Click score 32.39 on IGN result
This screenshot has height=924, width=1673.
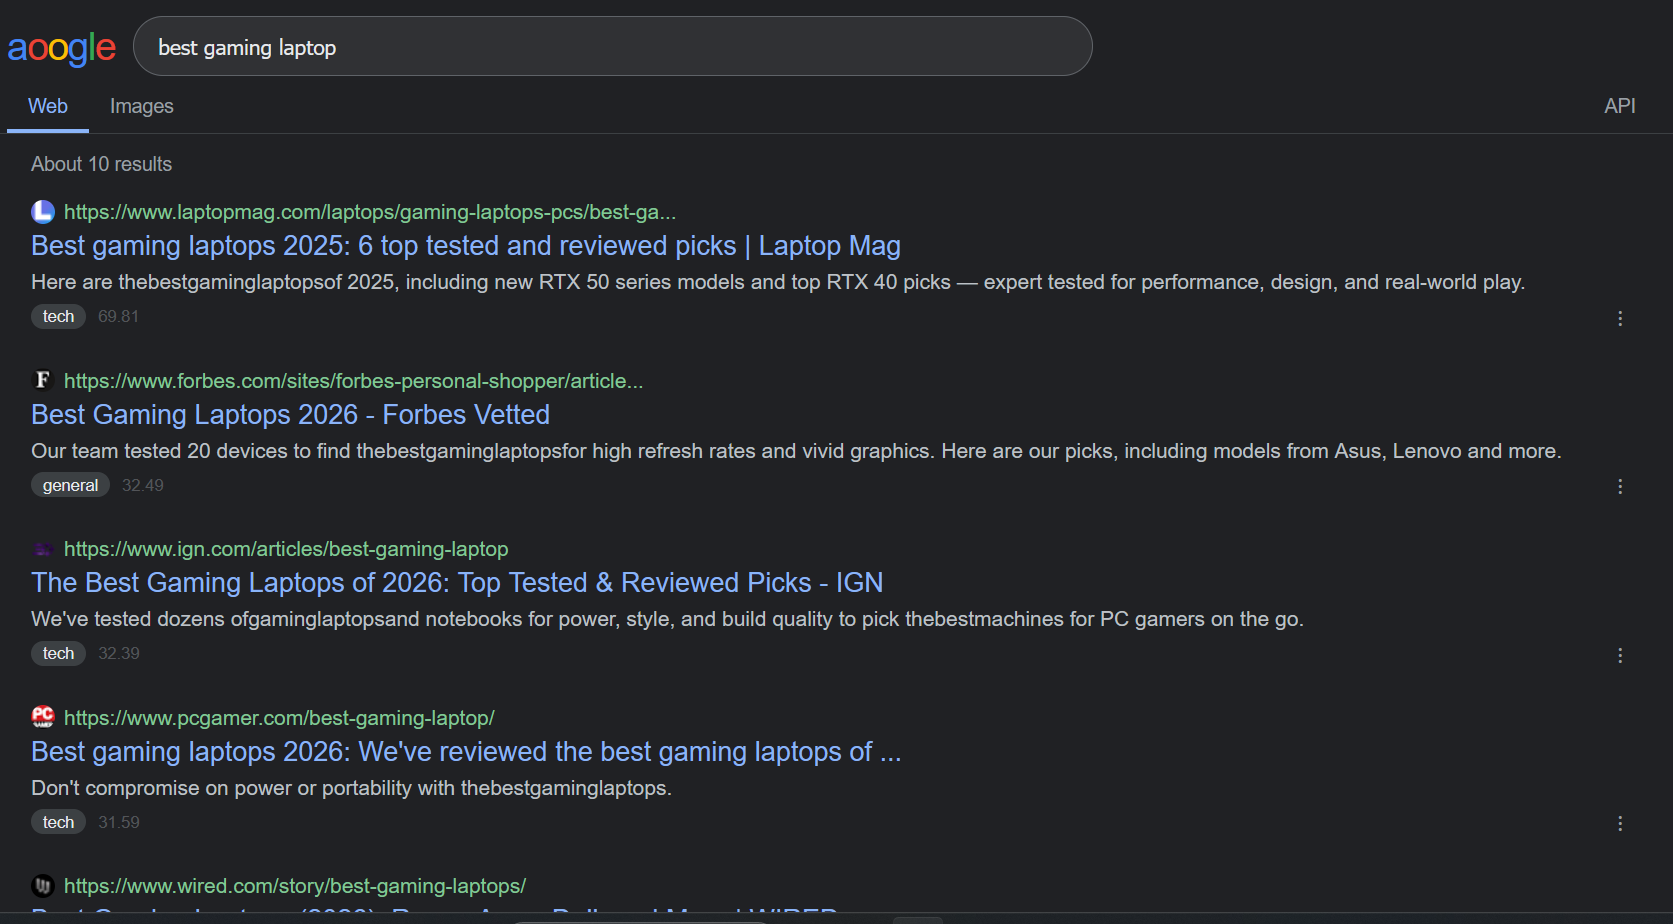point(118,653)
